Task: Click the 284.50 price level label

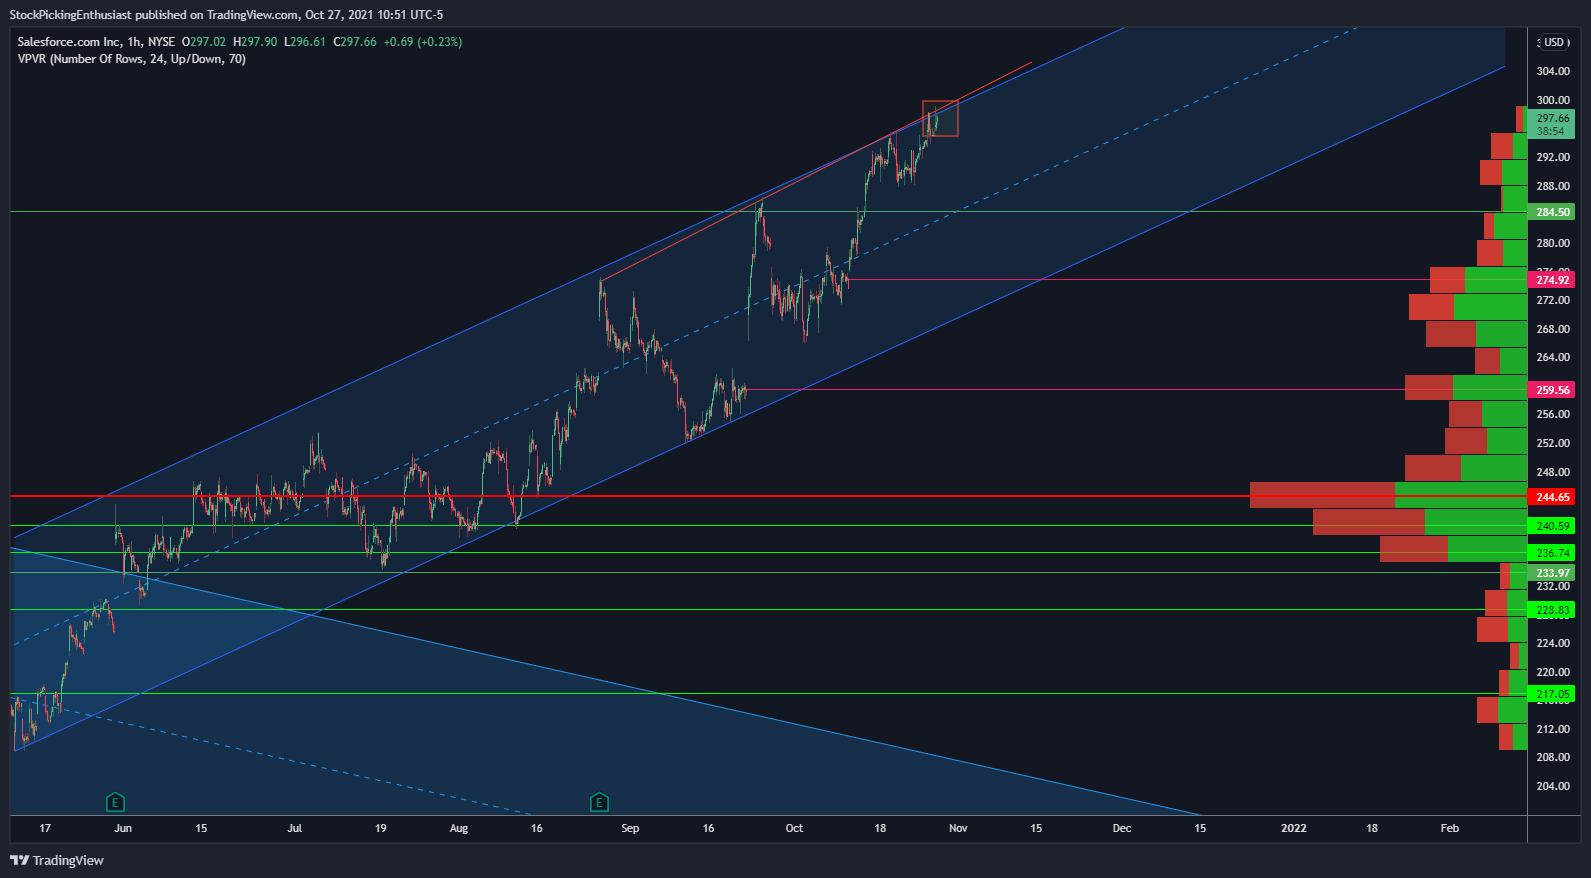Action: tap(1552, 212)
